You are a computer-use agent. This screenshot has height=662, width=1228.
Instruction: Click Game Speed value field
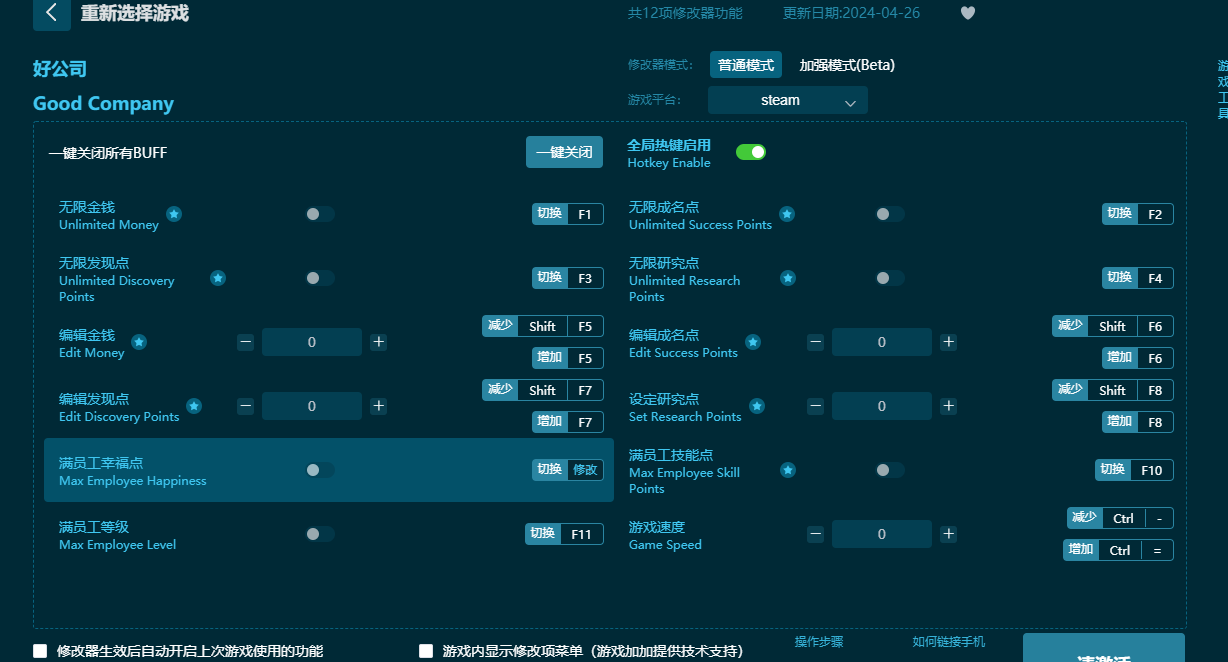(x=882, y=534)
